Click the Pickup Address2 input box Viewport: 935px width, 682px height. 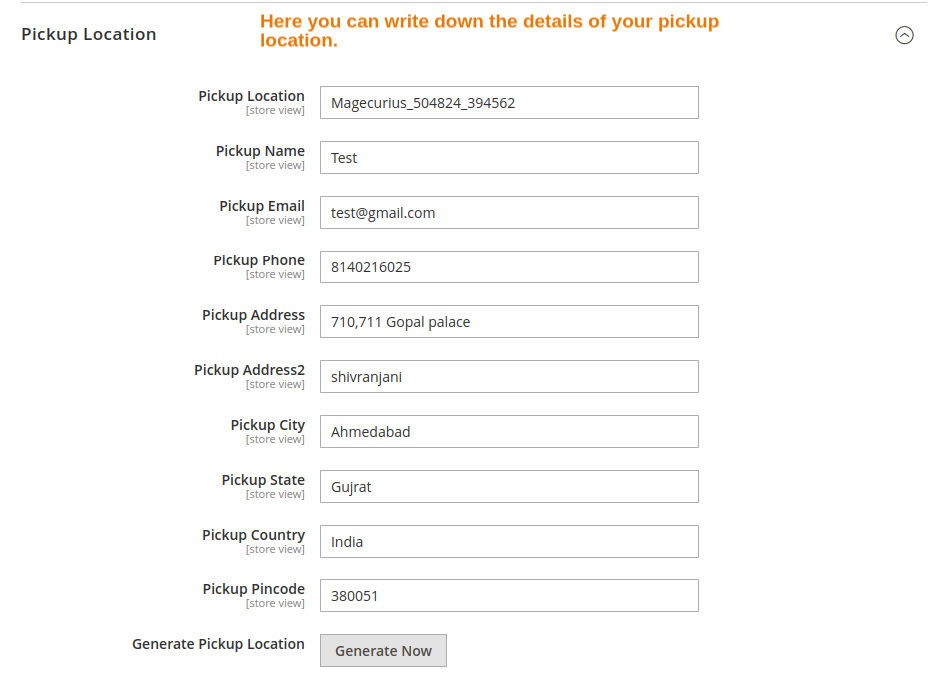[509, 377]
